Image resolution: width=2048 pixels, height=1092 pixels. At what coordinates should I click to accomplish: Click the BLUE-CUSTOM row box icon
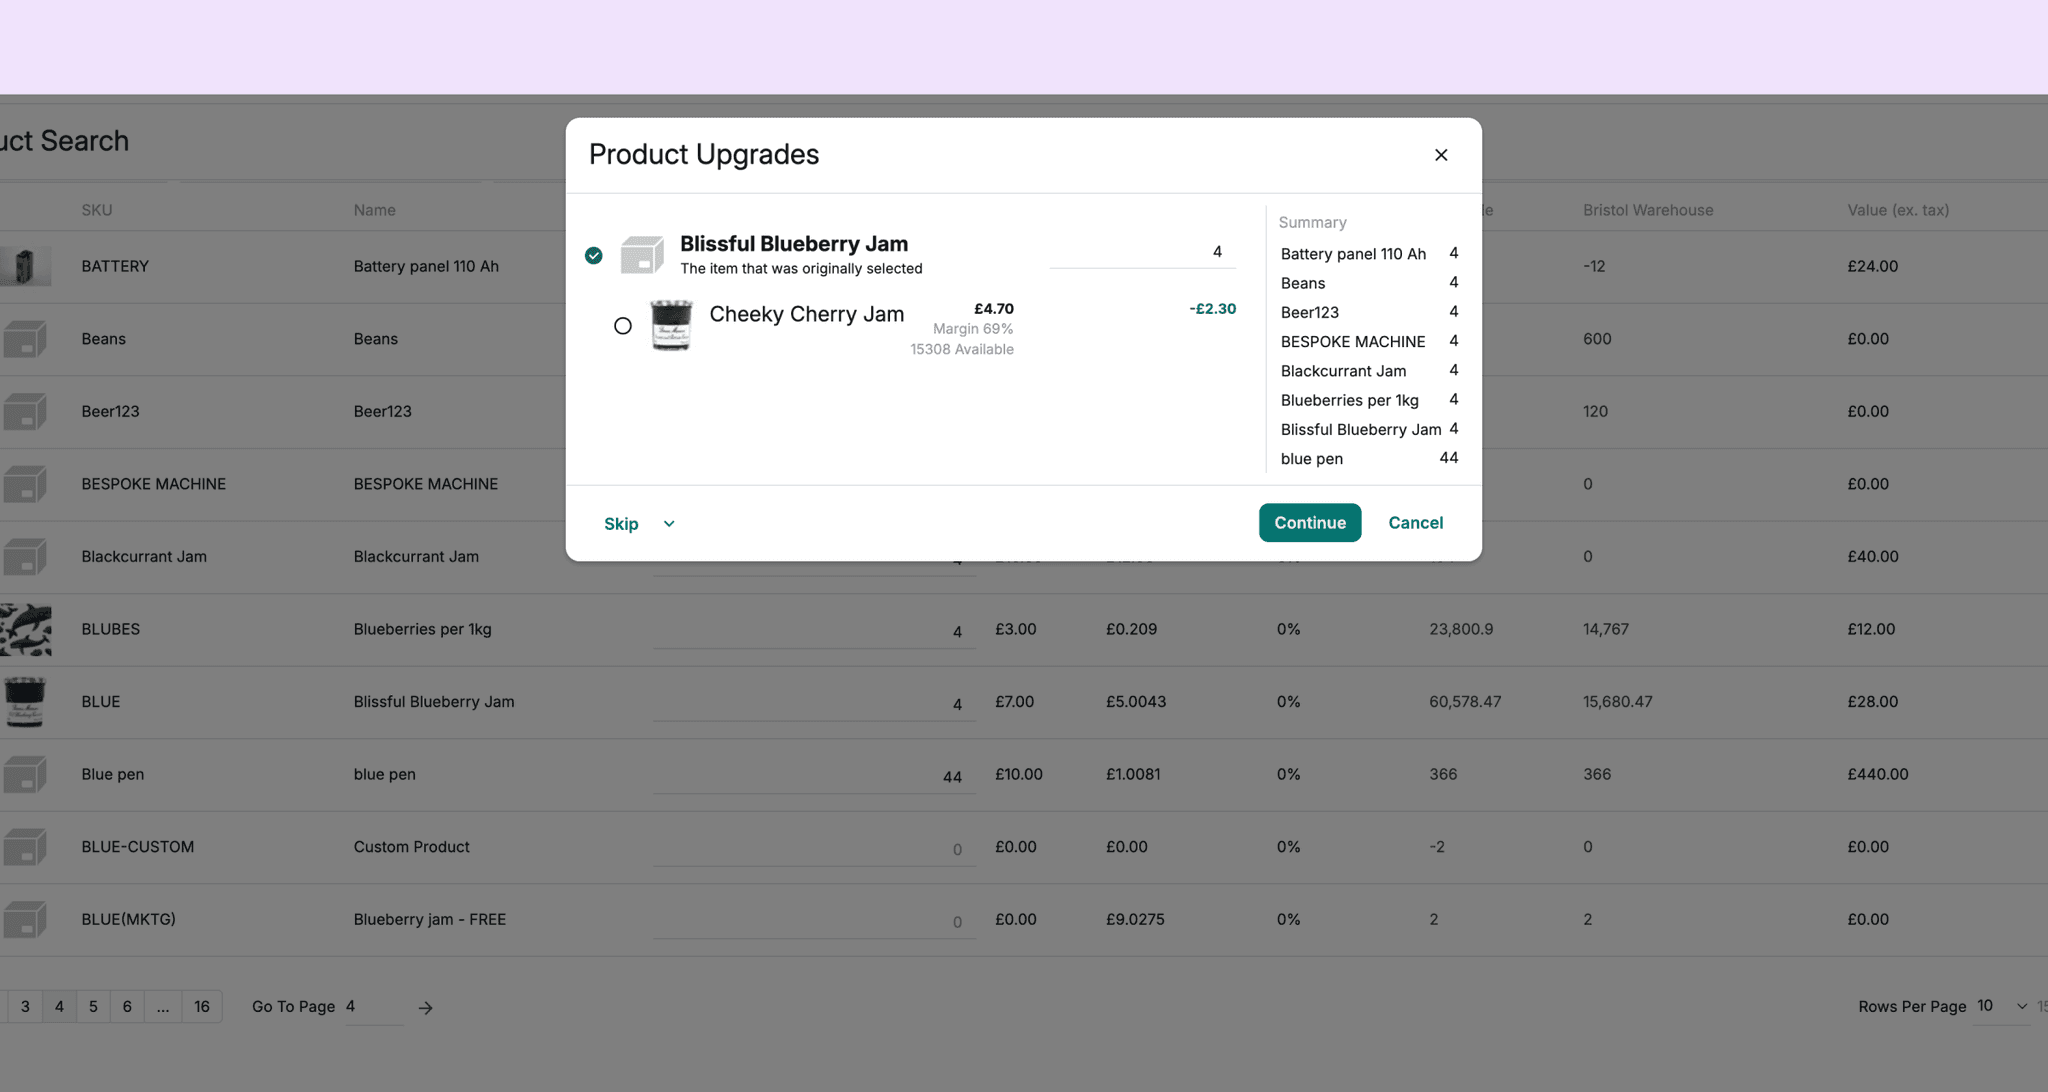coord(25,847)
